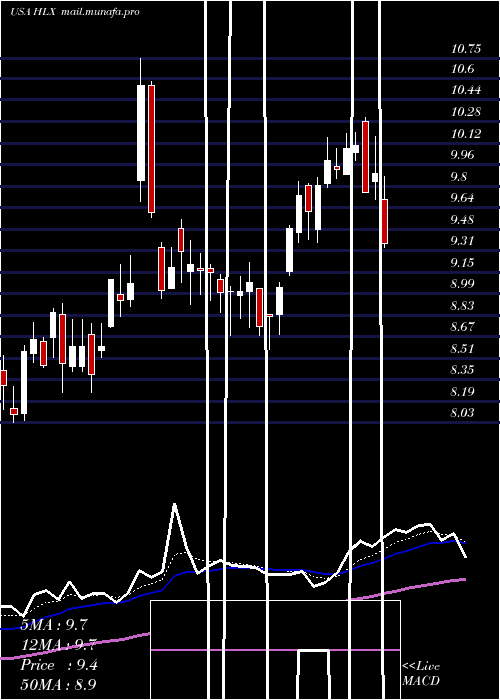Viewport: 500px width, 700px height.
Task: Click the 10.44 price axis label
Action: coord(466,90)
